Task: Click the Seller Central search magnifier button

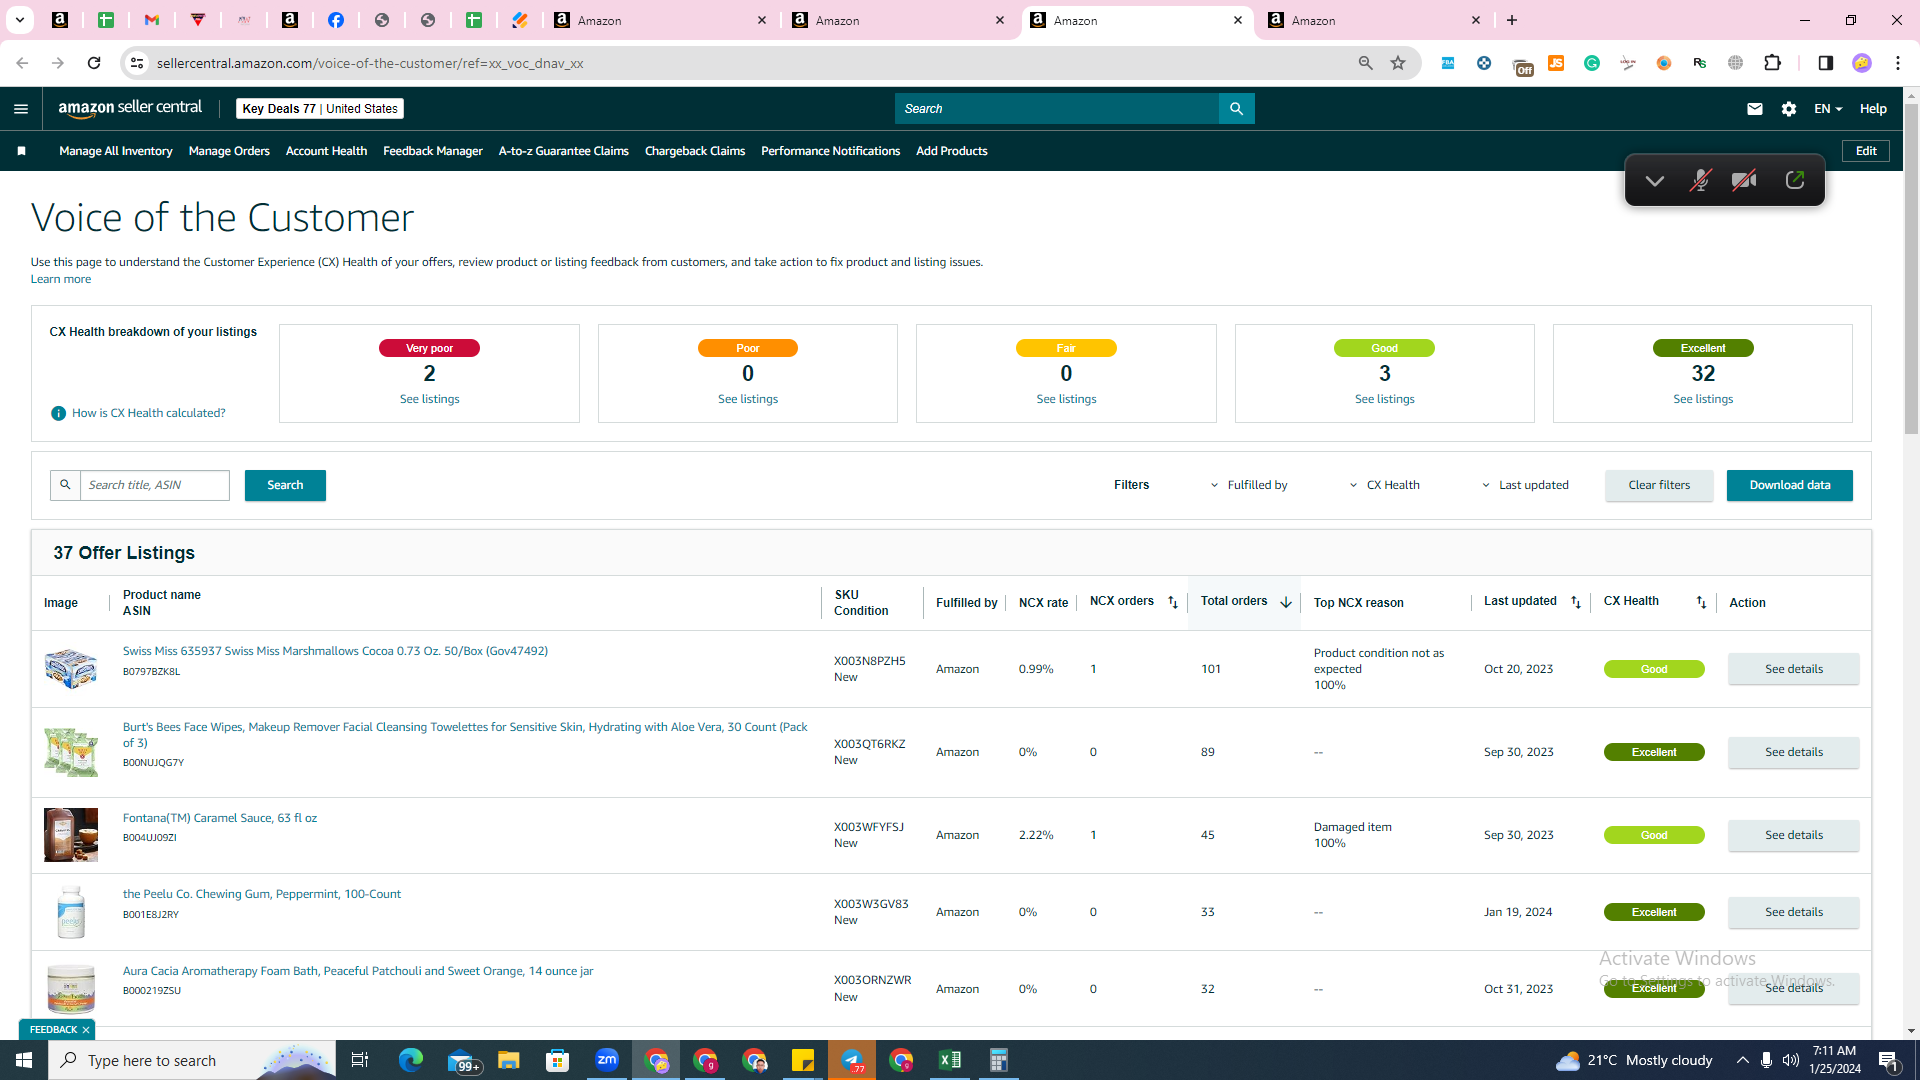Action: [1236, 109]
